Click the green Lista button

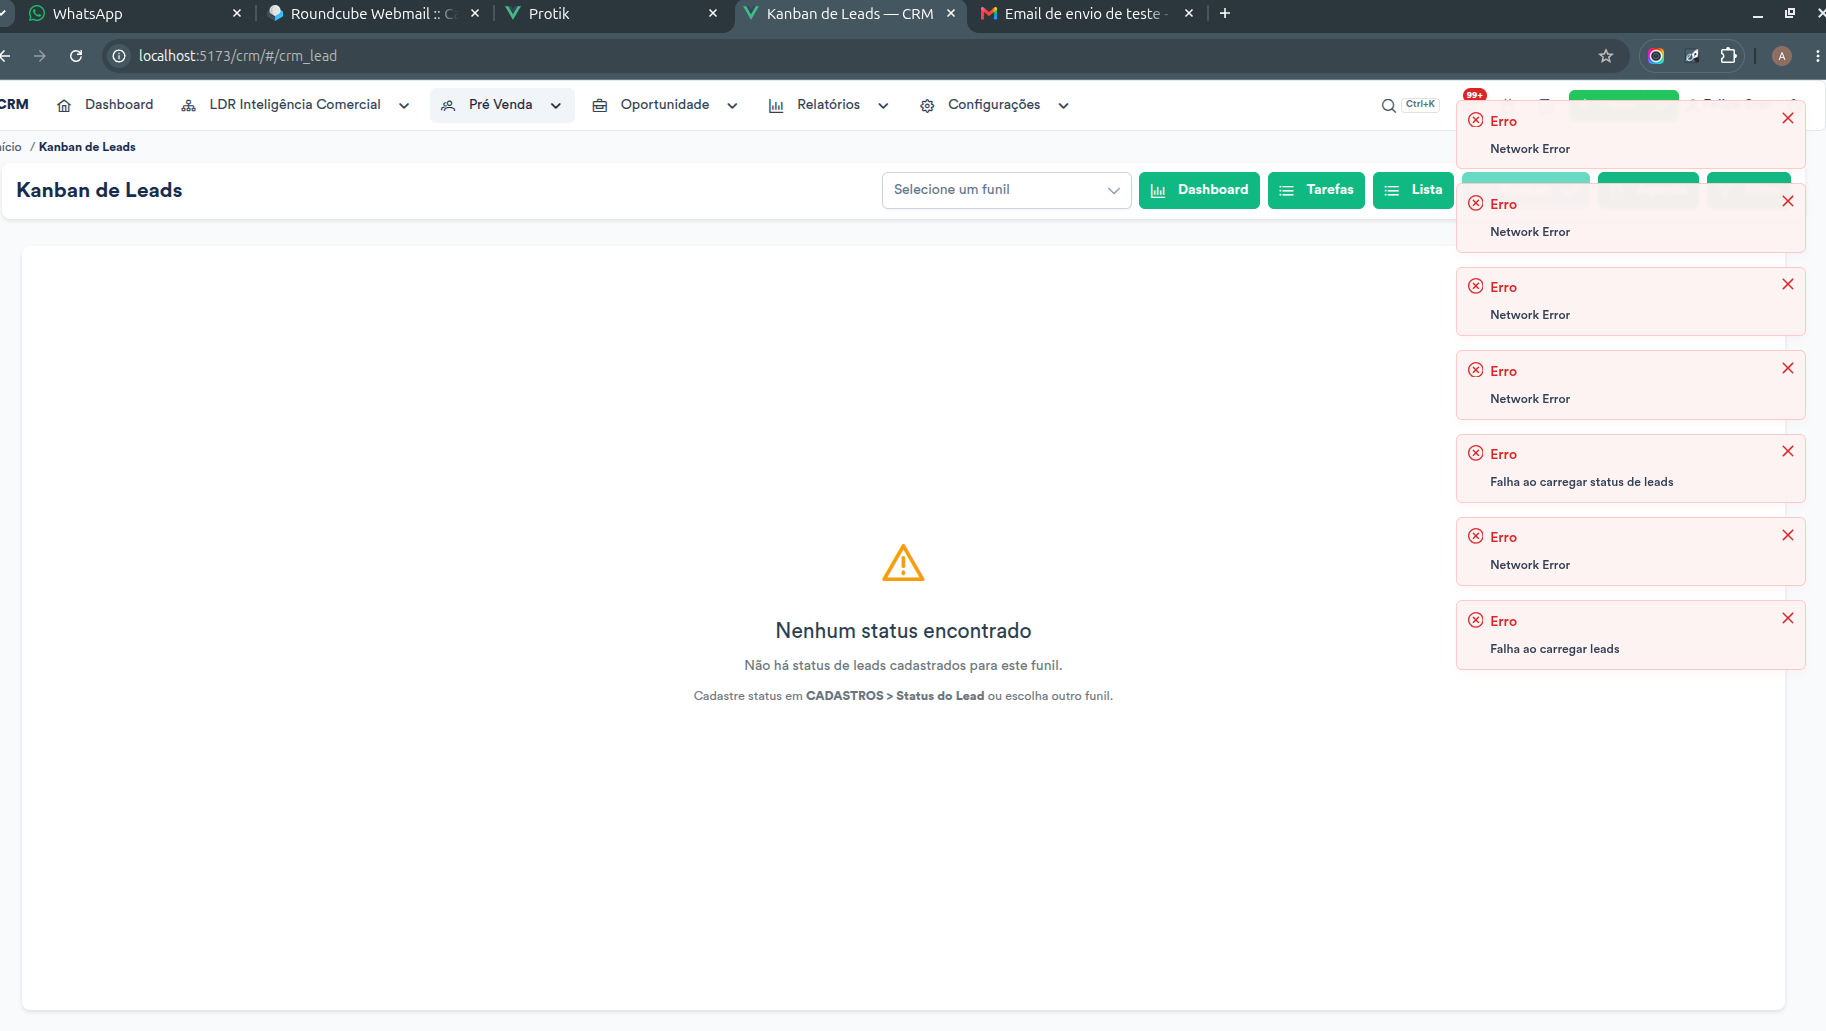(1413, 190)
